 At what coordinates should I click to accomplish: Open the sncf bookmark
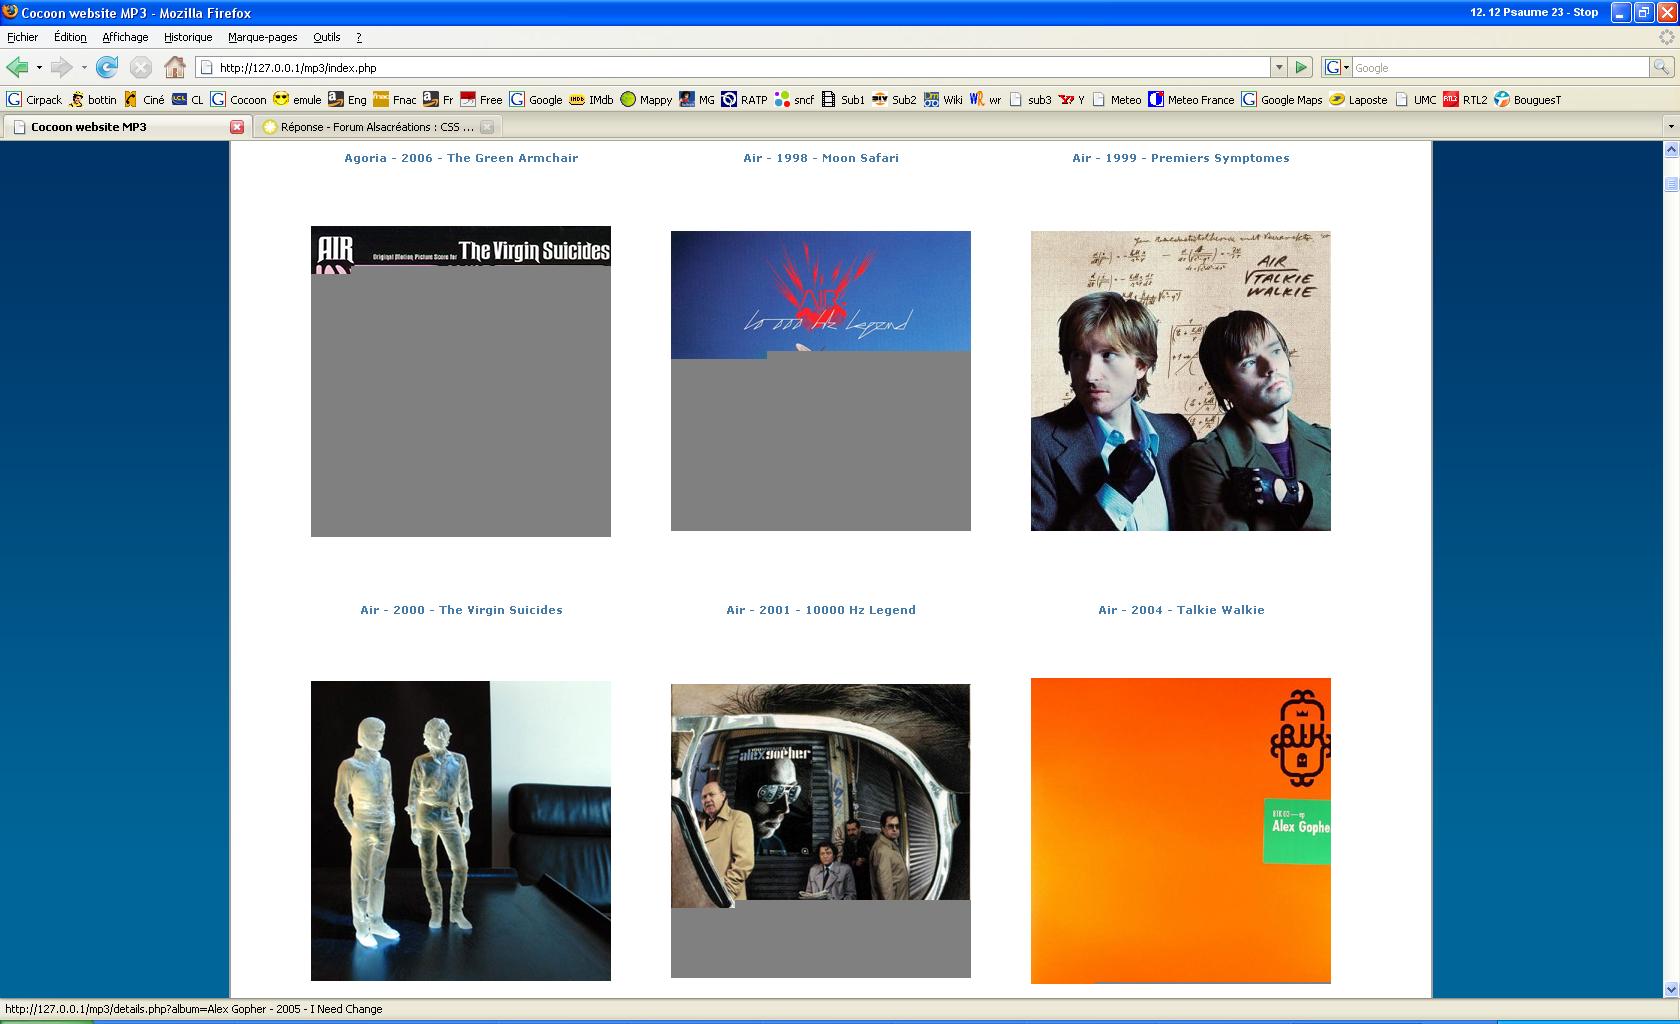pyautogui.click(x=794, y=99)
